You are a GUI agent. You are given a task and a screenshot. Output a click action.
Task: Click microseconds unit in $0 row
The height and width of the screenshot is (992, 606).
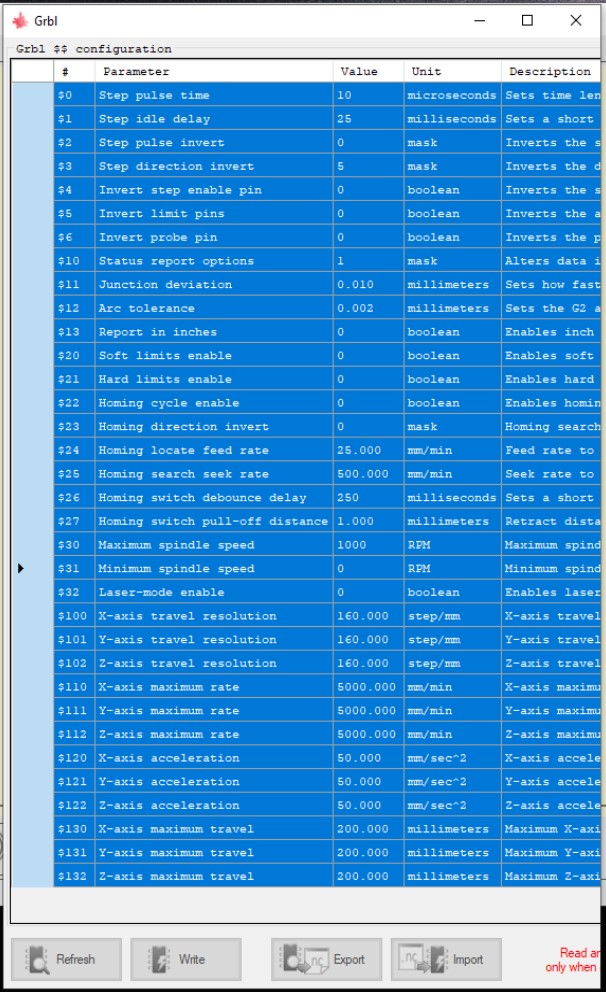pyautogui.click(x=452, y=95)
